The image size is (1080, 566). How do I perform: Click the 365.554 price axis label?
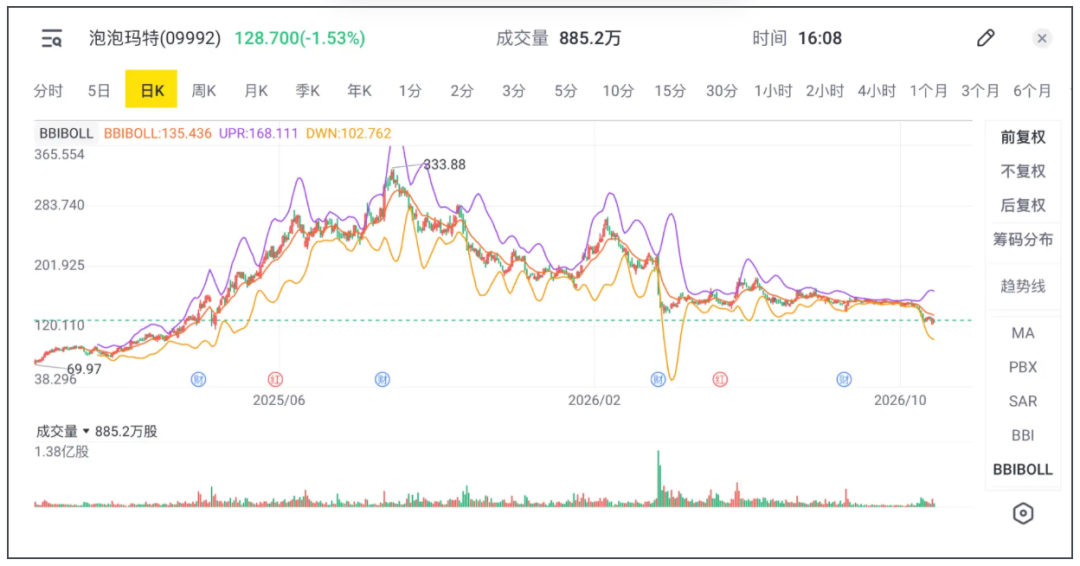coord(59,155)
